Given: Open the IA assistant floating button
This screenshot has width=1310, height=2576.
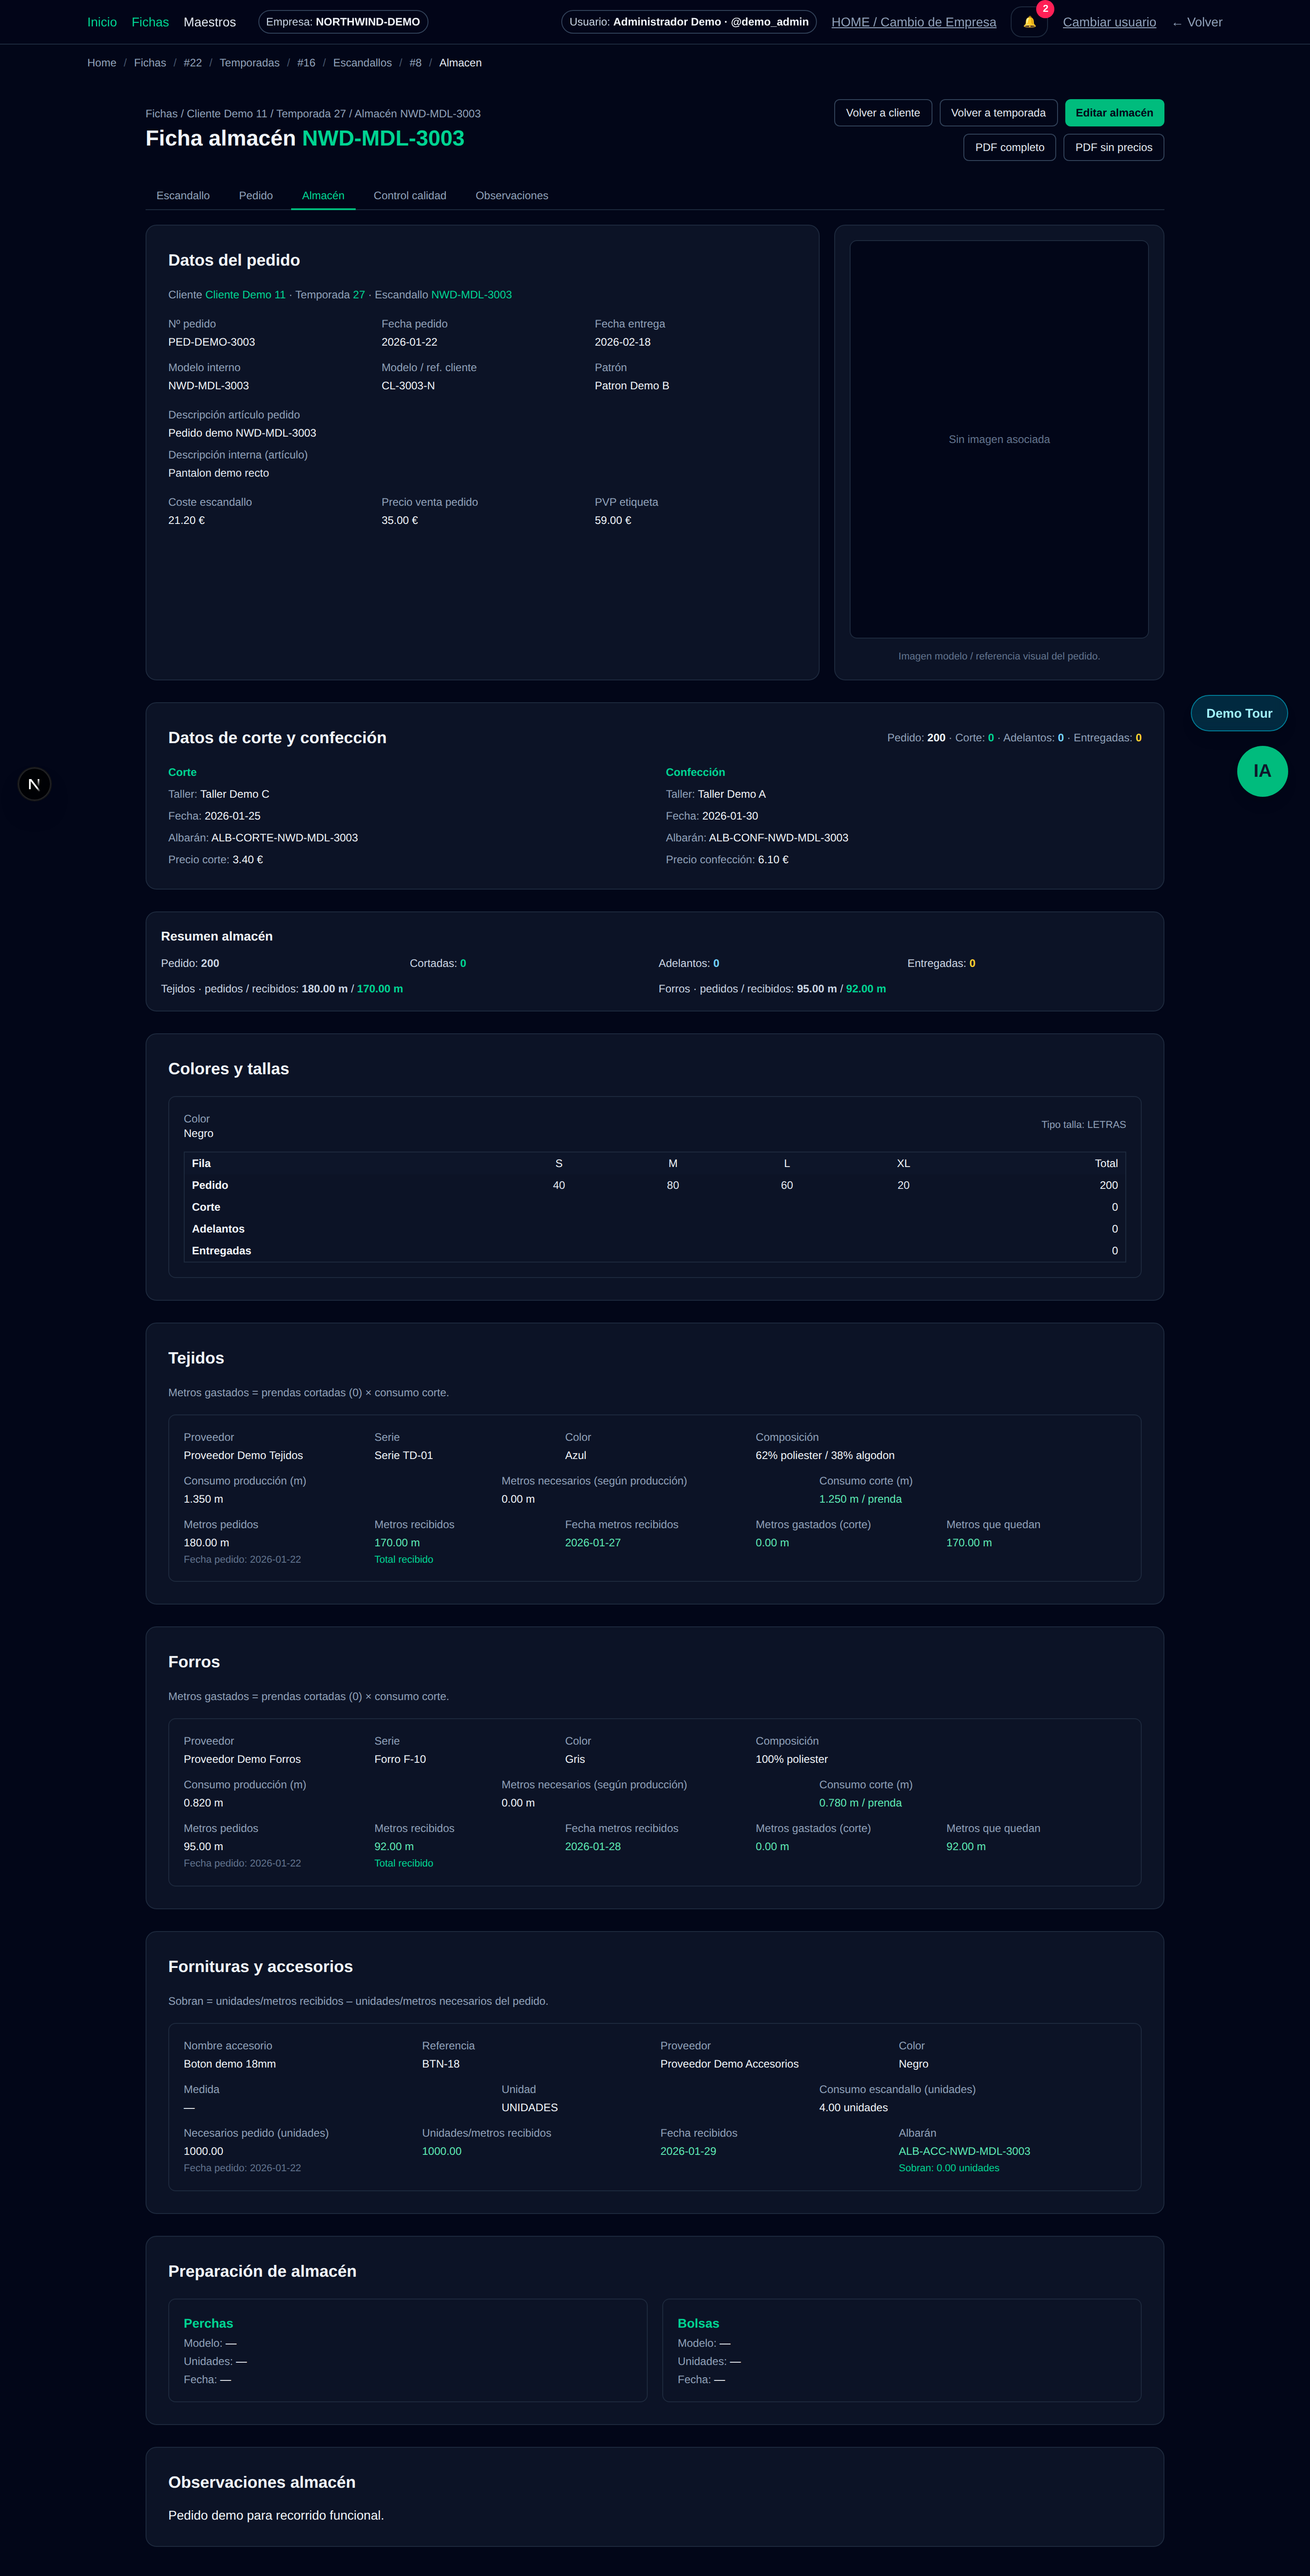Looking at the screenshot, I should [x=1261, y=771].
